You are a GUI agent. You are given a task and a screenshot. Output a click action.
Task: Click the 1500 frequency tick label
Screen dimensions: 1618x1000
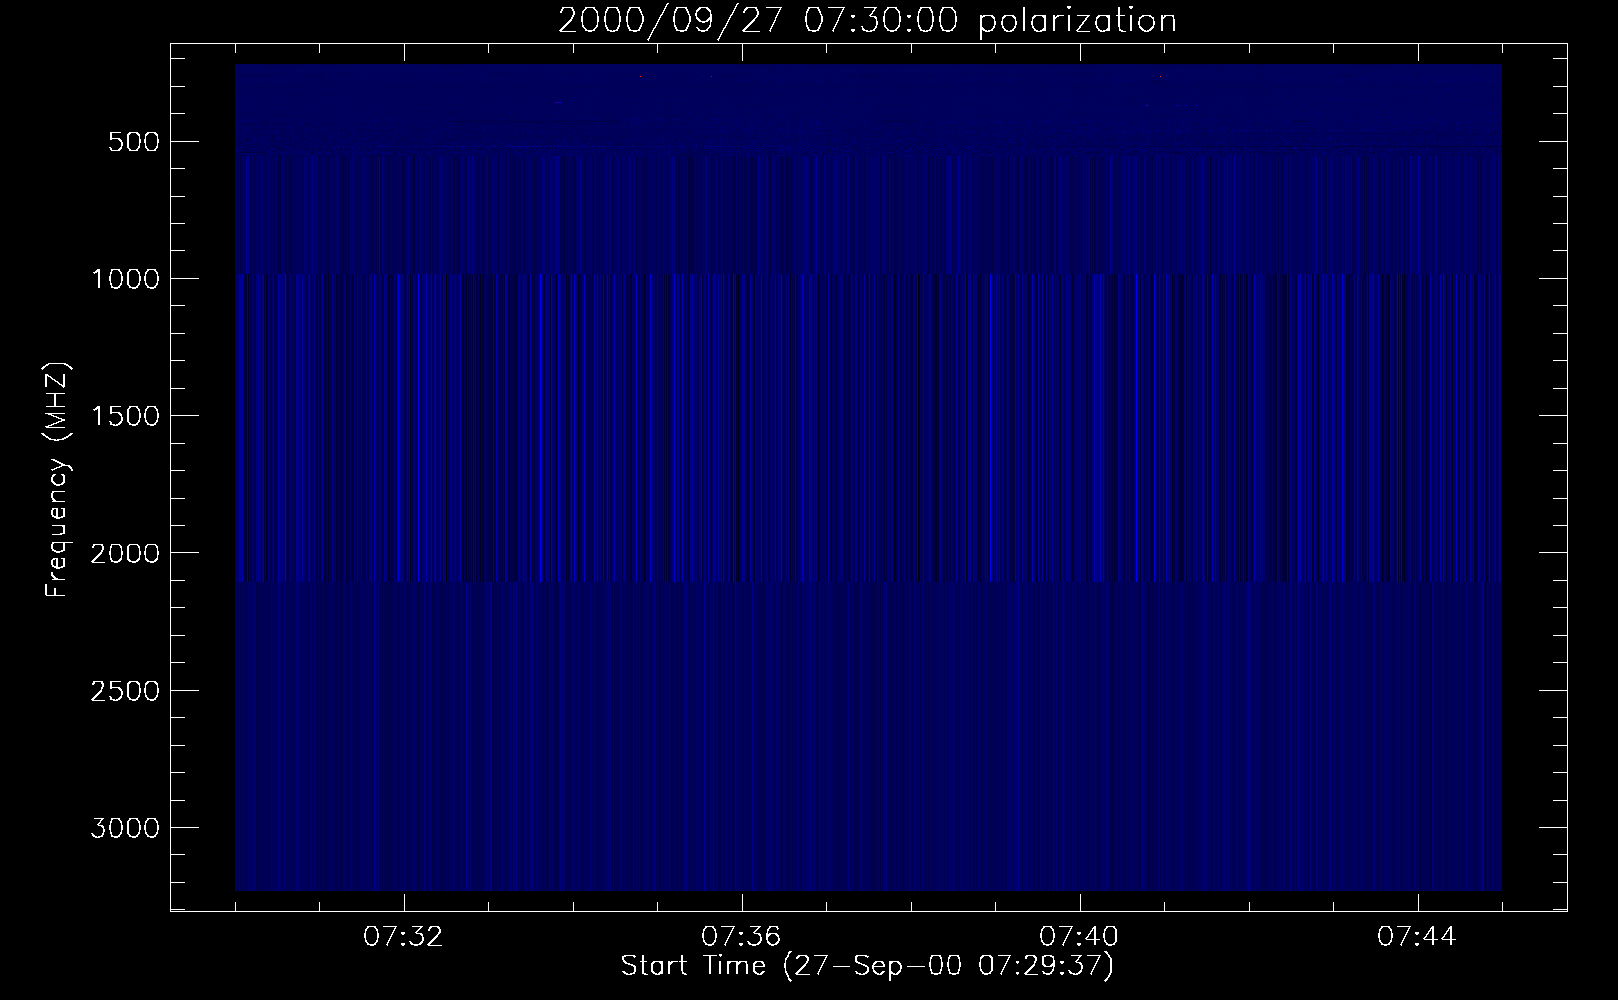pyautogui.click(x=124, y=416)
